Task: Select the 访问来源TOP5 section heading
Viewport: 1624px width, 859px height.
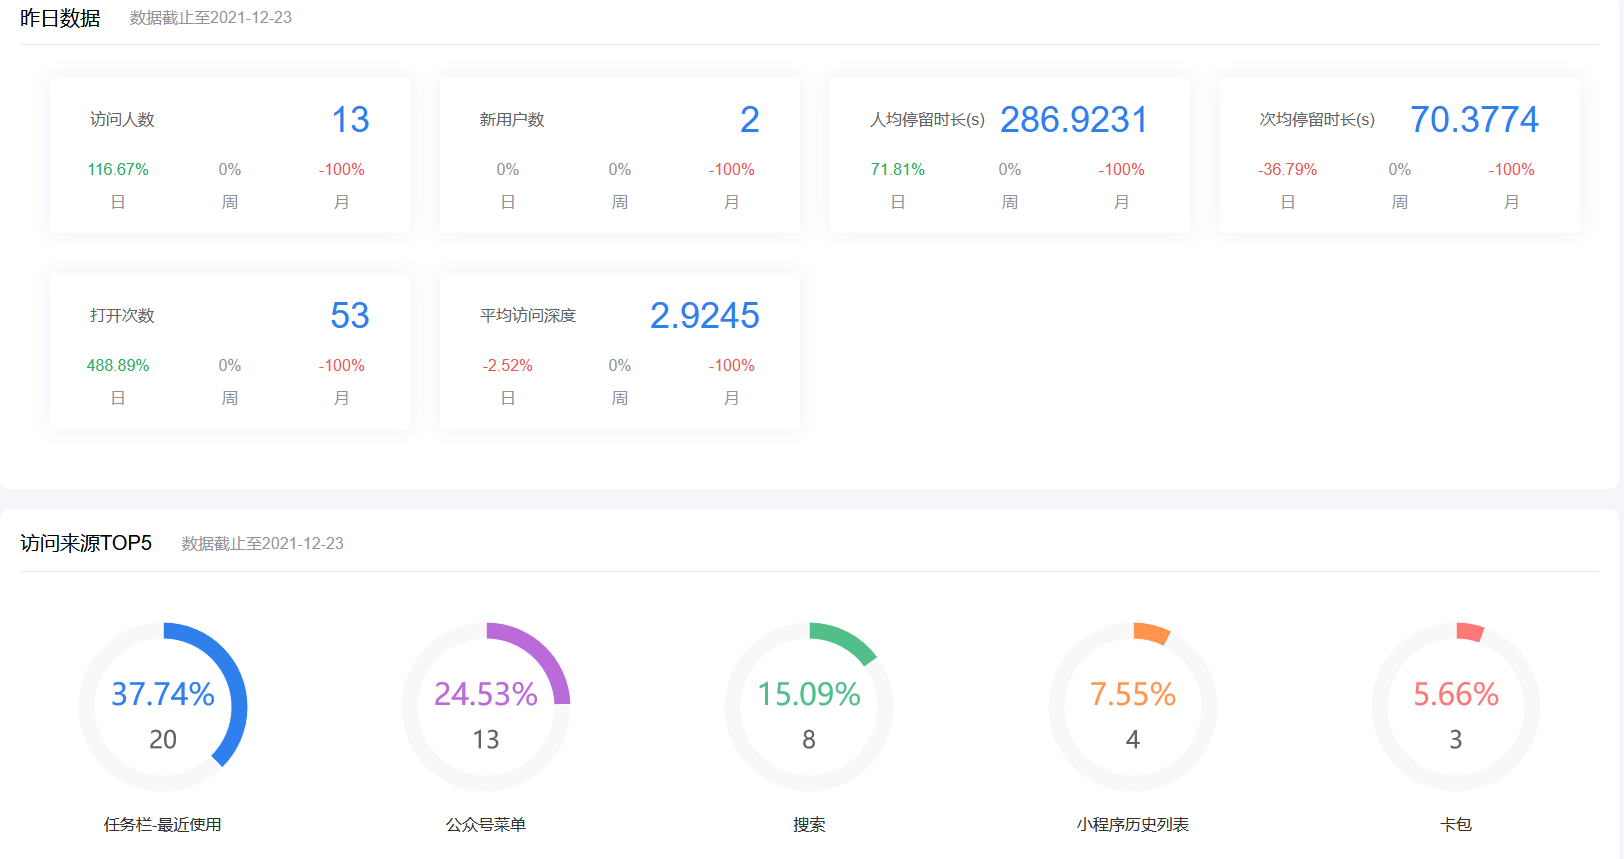Action: [86, 543]
